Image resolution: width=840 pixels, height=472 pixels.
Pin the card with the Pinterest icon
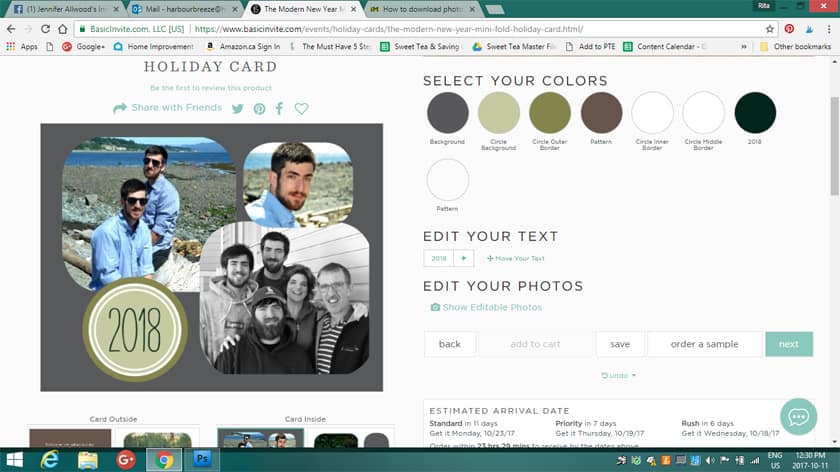coord(259,109)
